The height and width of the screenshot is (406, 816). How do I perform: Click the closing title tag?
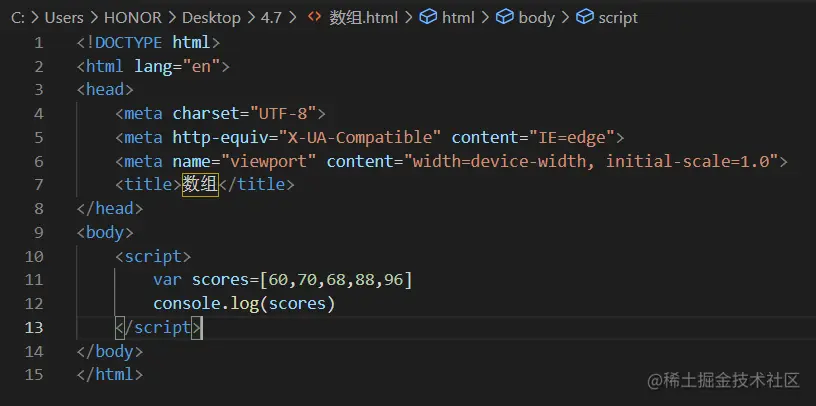pyautogui.click(x=257, y=185)
